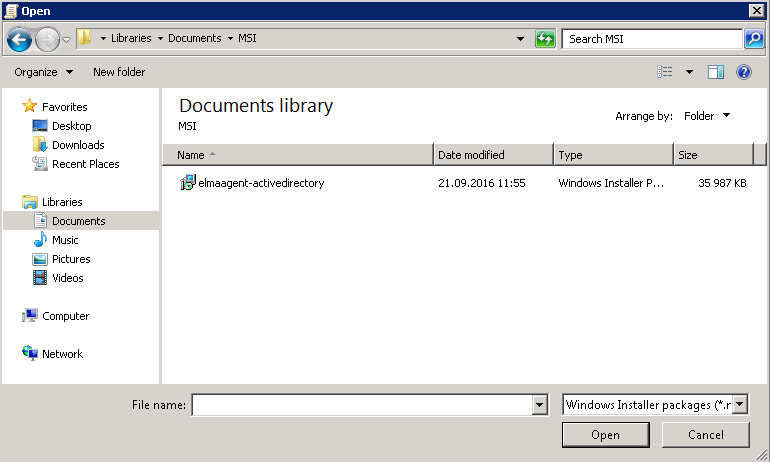The height and width of the screenshot is (462, 770).
Task: Open the File name history dropdown arrow
Action: 540,405
